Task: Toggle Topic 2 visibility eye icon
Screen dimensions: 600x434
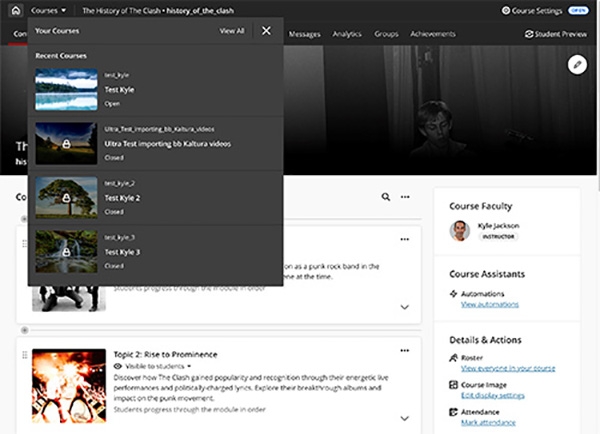Action: (118, 366)
